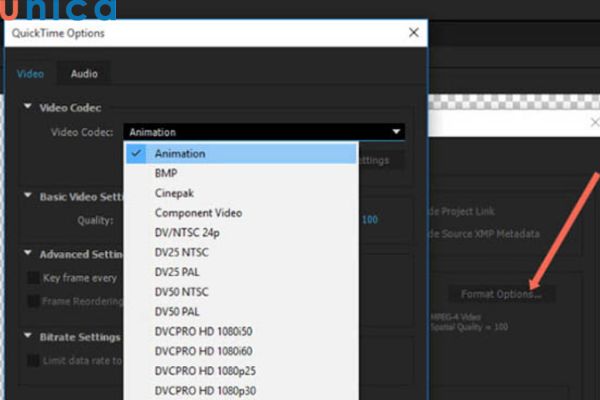
Task: Enable Limit data rate to checkbox
Action: tap(33, 361)
